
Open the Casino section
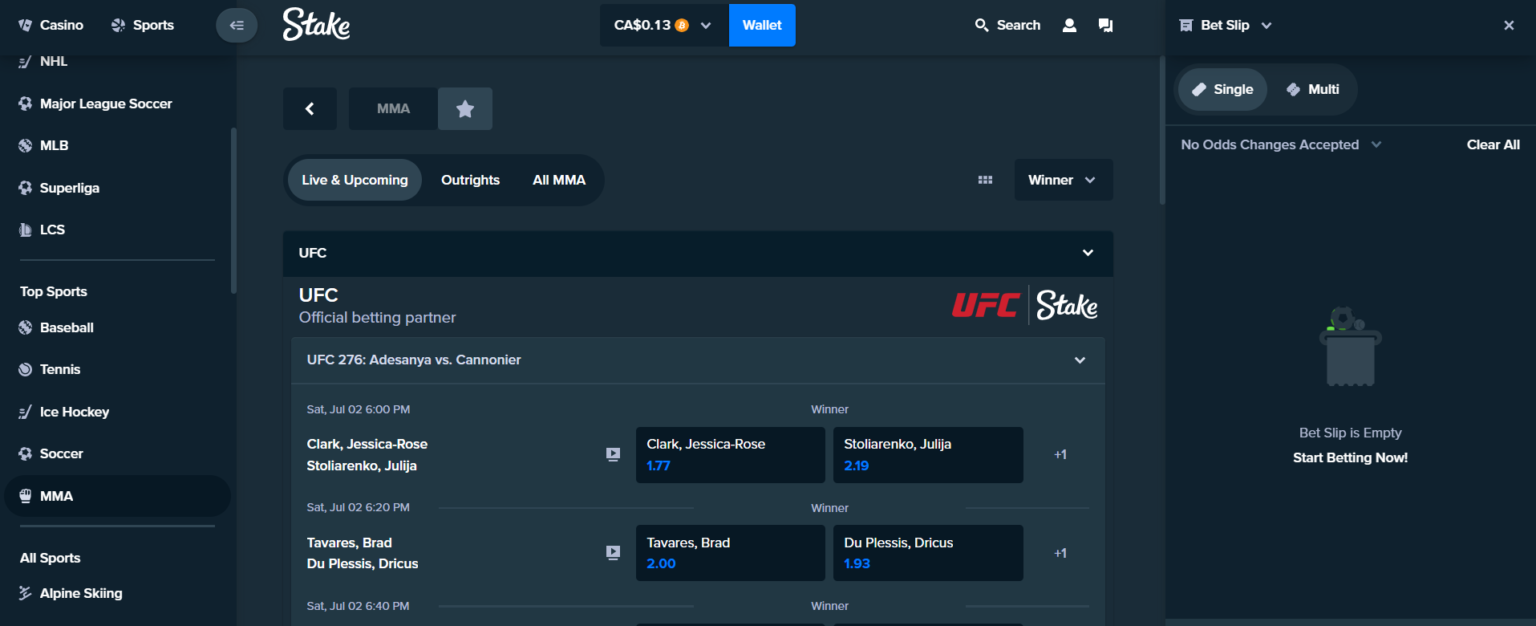(x=51, y=24)
